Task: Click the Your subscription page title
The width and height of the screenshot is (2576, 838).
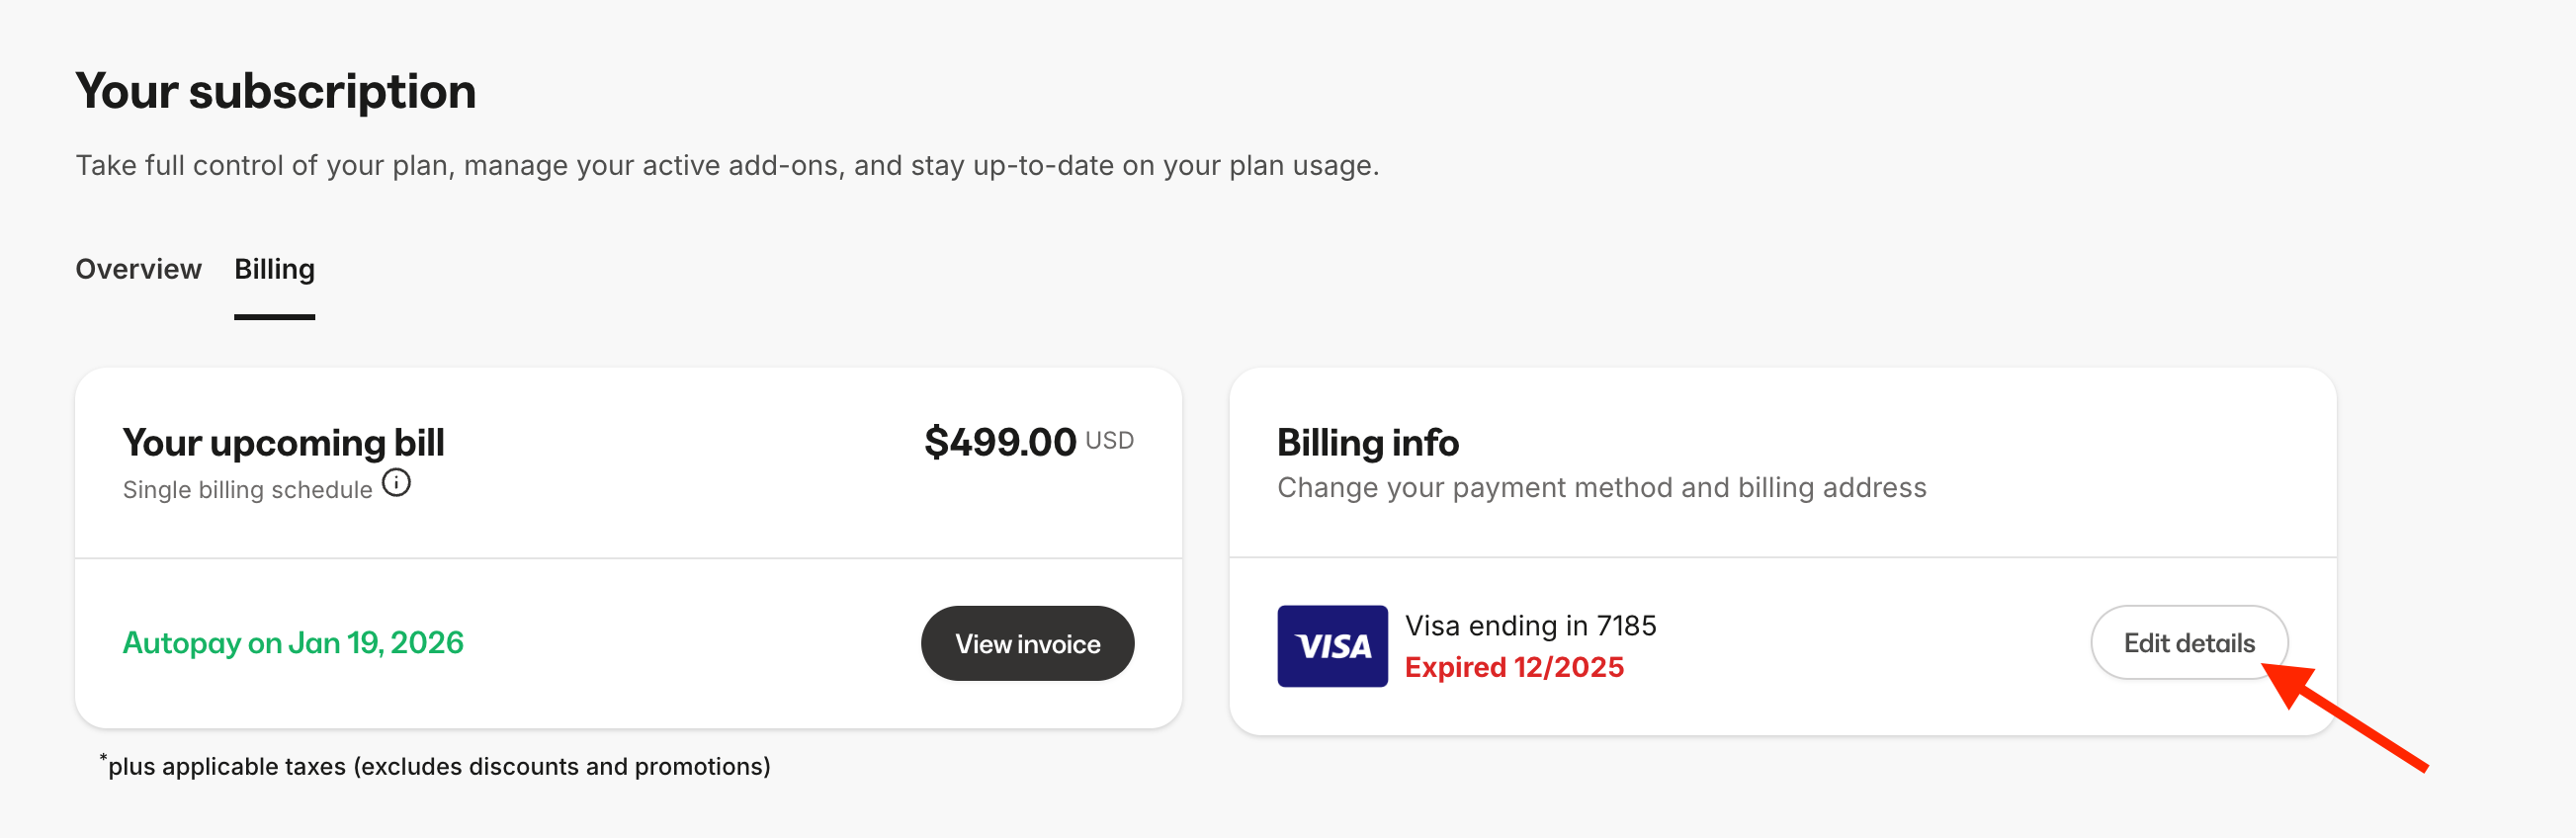Action: [277, 90]
